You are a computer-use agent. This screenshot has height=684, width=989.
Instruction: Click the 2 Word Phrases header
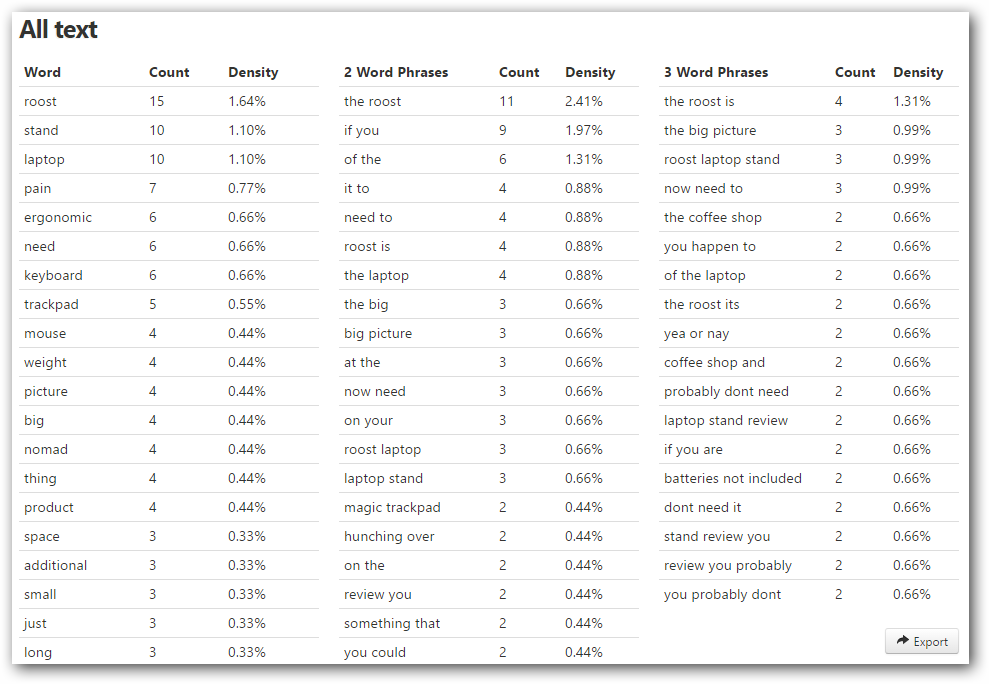coord(395,73)
